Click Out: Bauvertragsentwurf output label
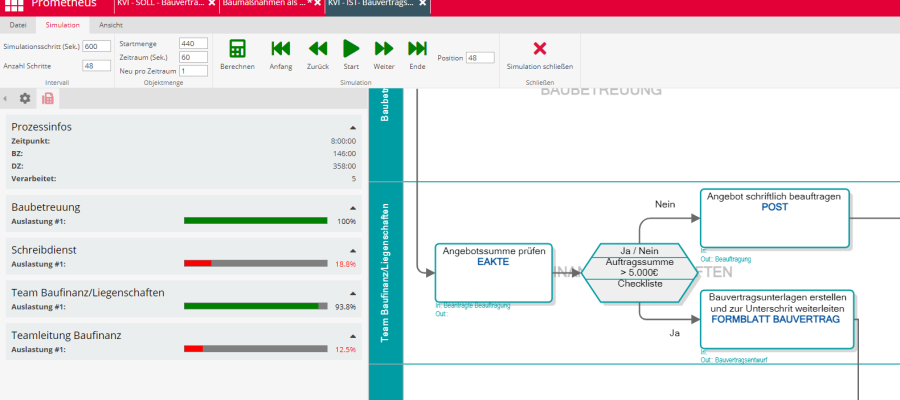This screenshot has height=400, width=900. tap(734, 360)
